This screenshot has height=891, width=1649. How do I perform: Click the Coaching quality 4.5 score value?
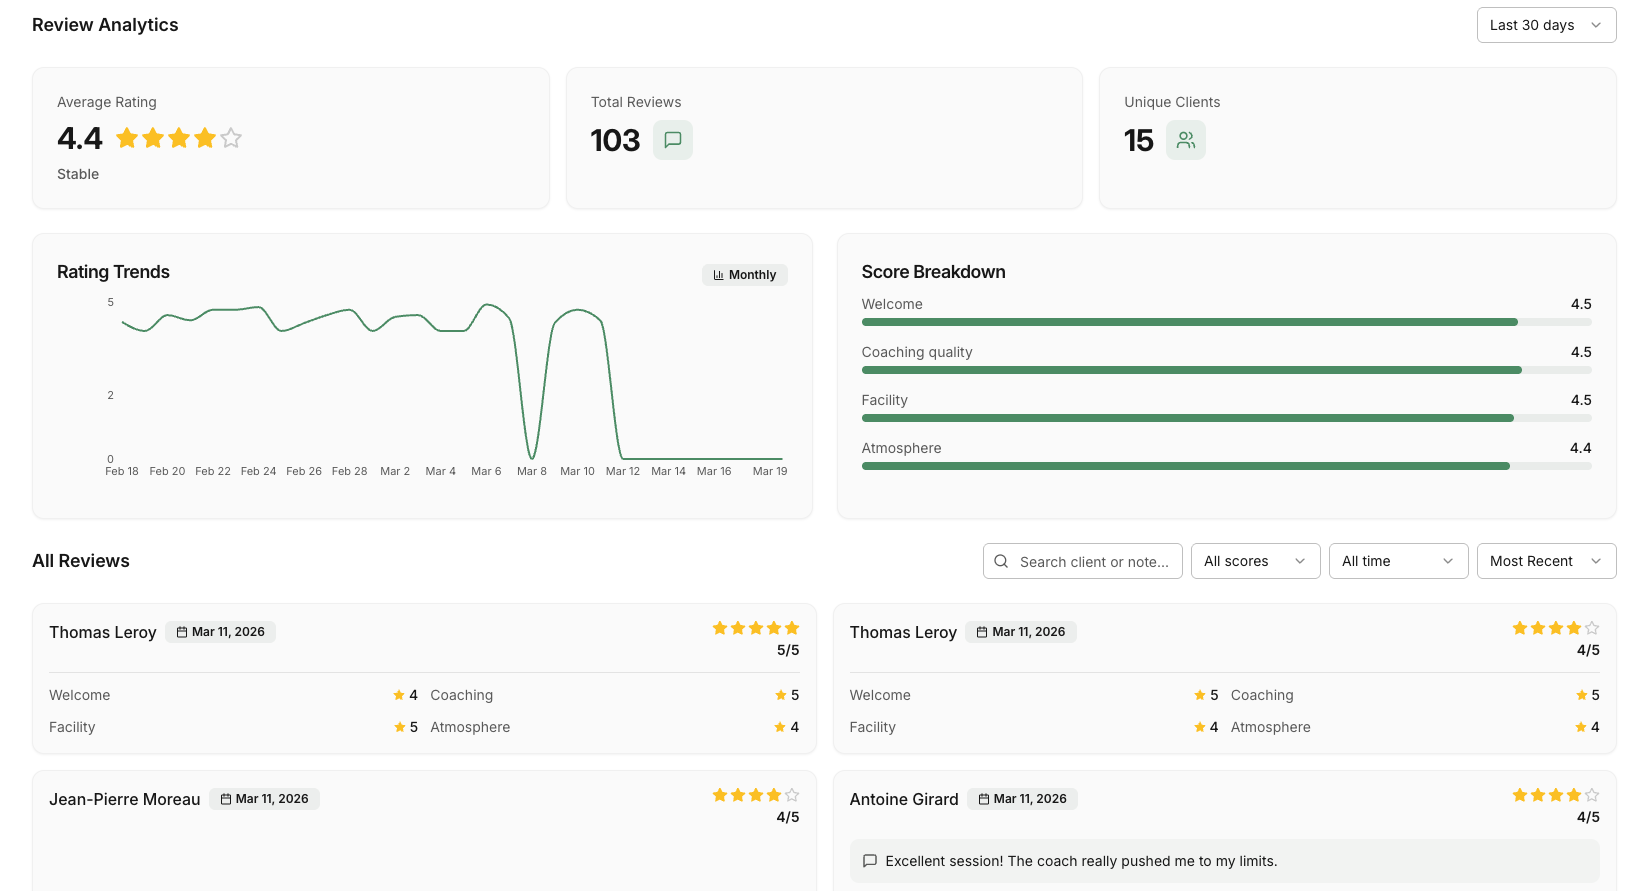click(x=1581, y=352)
